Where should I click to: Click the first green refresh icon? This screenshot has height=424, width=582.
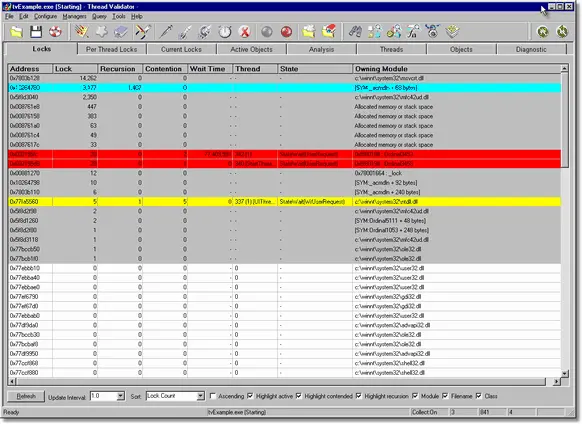point(543,32)
